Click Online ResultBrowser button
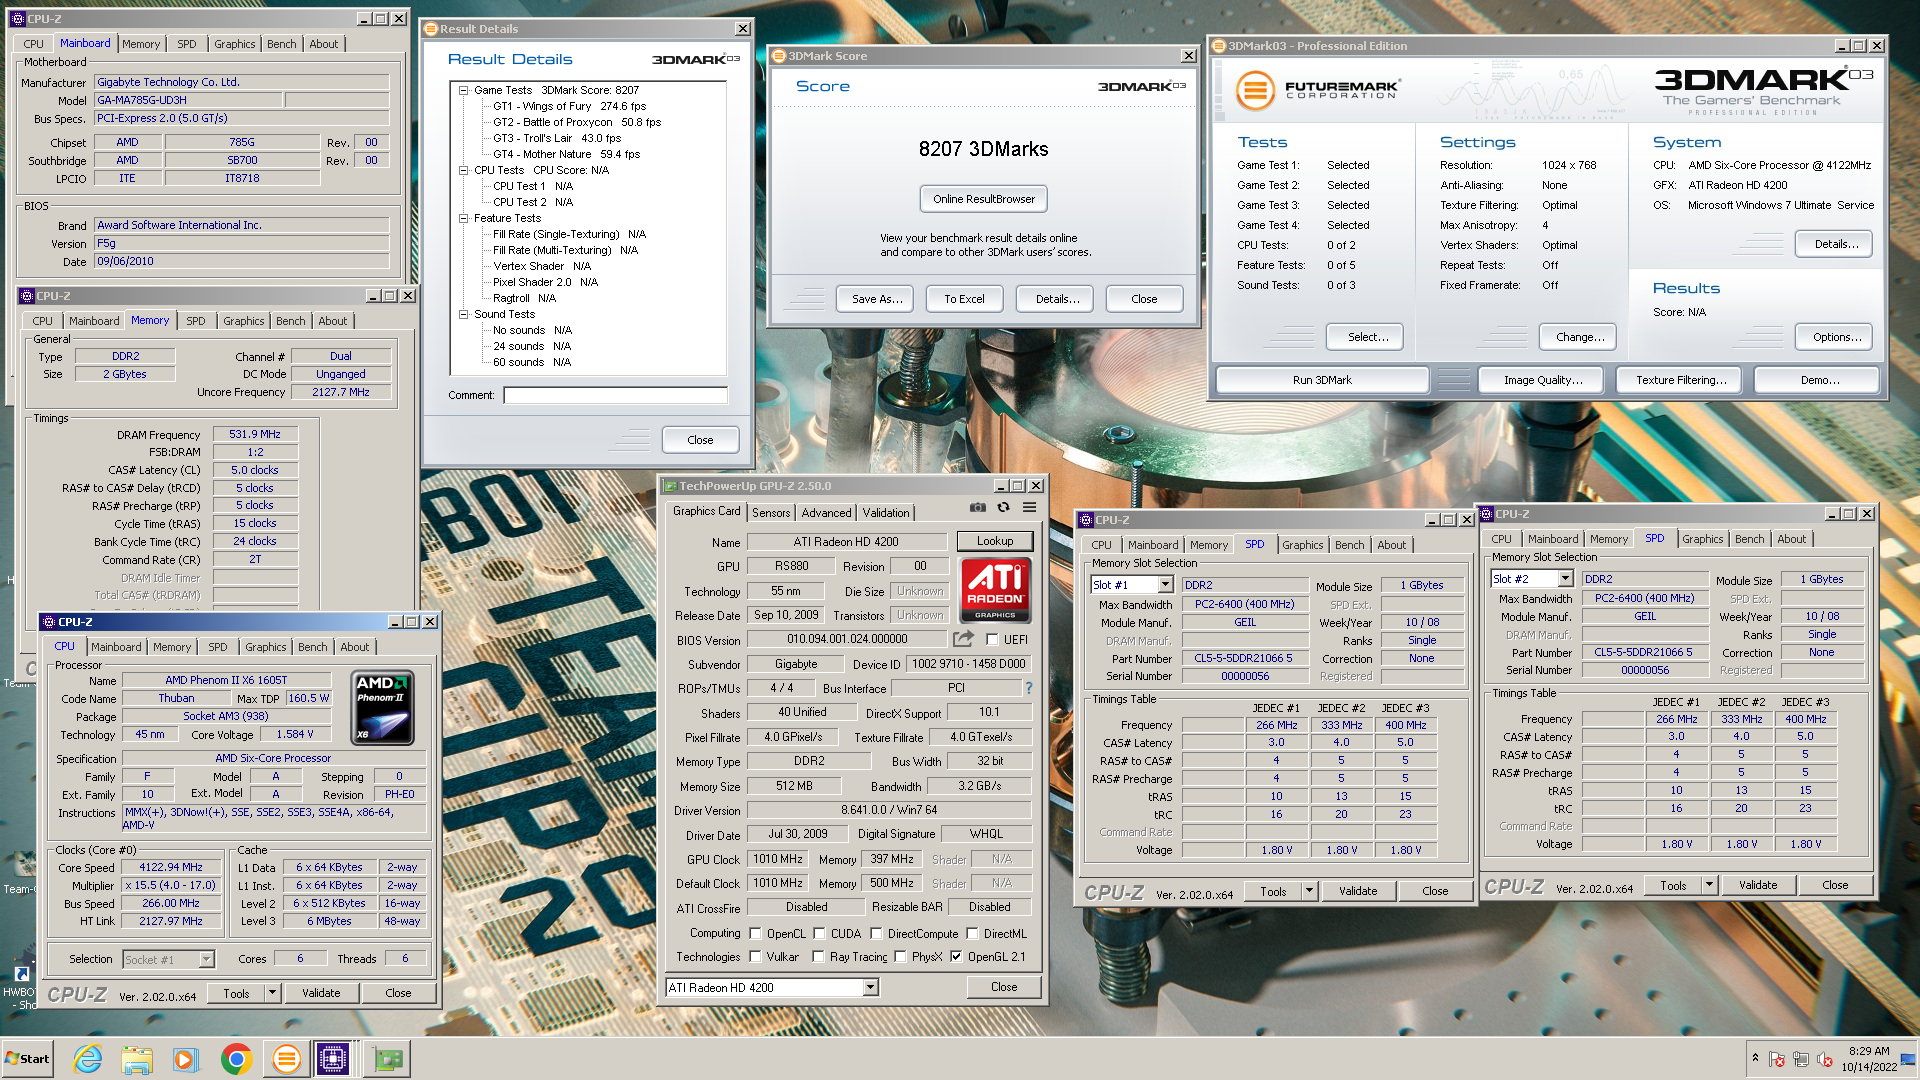The width and height of the screenshot is (1920, 1080). pos(984,199)
